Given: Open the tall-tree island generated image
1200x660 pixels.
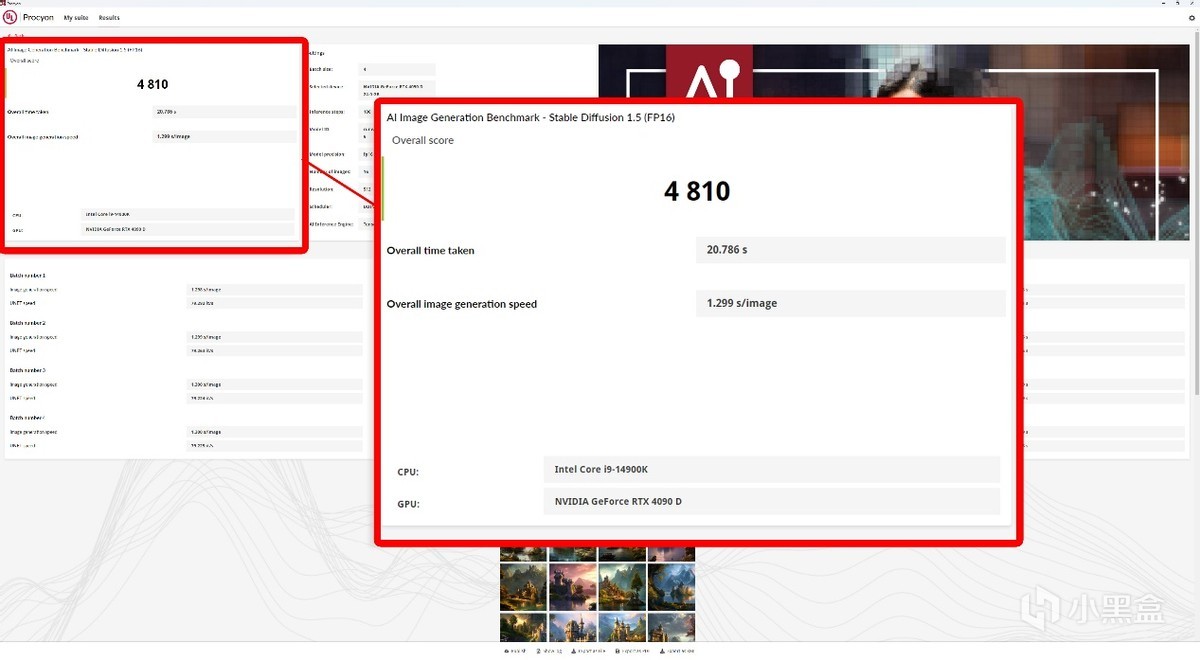Looking at the screenshot, I should click(x=622, y=587).
